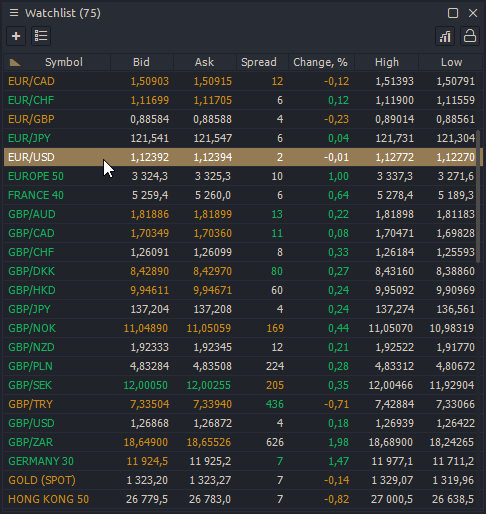Image resolution: width=486 pixels, height=515 pixels.
Task: Select the GBP/USD row
Action: click(x=243, y=423)
